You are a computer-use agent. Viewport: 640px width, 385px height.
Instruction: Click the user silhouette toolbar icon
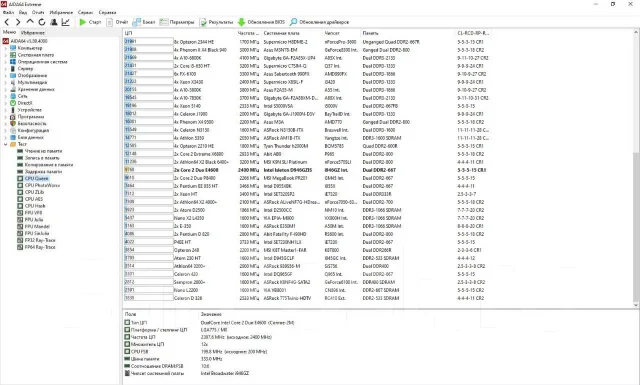coord(53,22)
